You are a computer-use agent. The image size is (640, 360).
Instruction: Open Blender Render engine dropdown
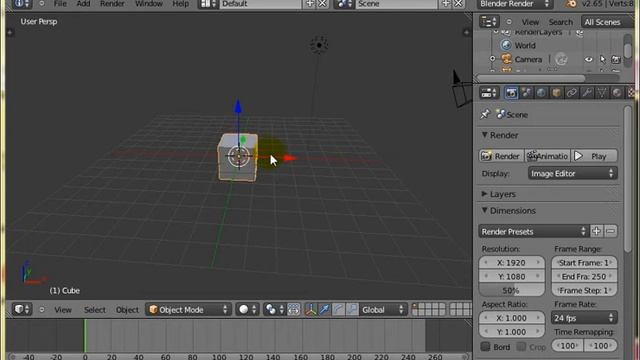516,4
